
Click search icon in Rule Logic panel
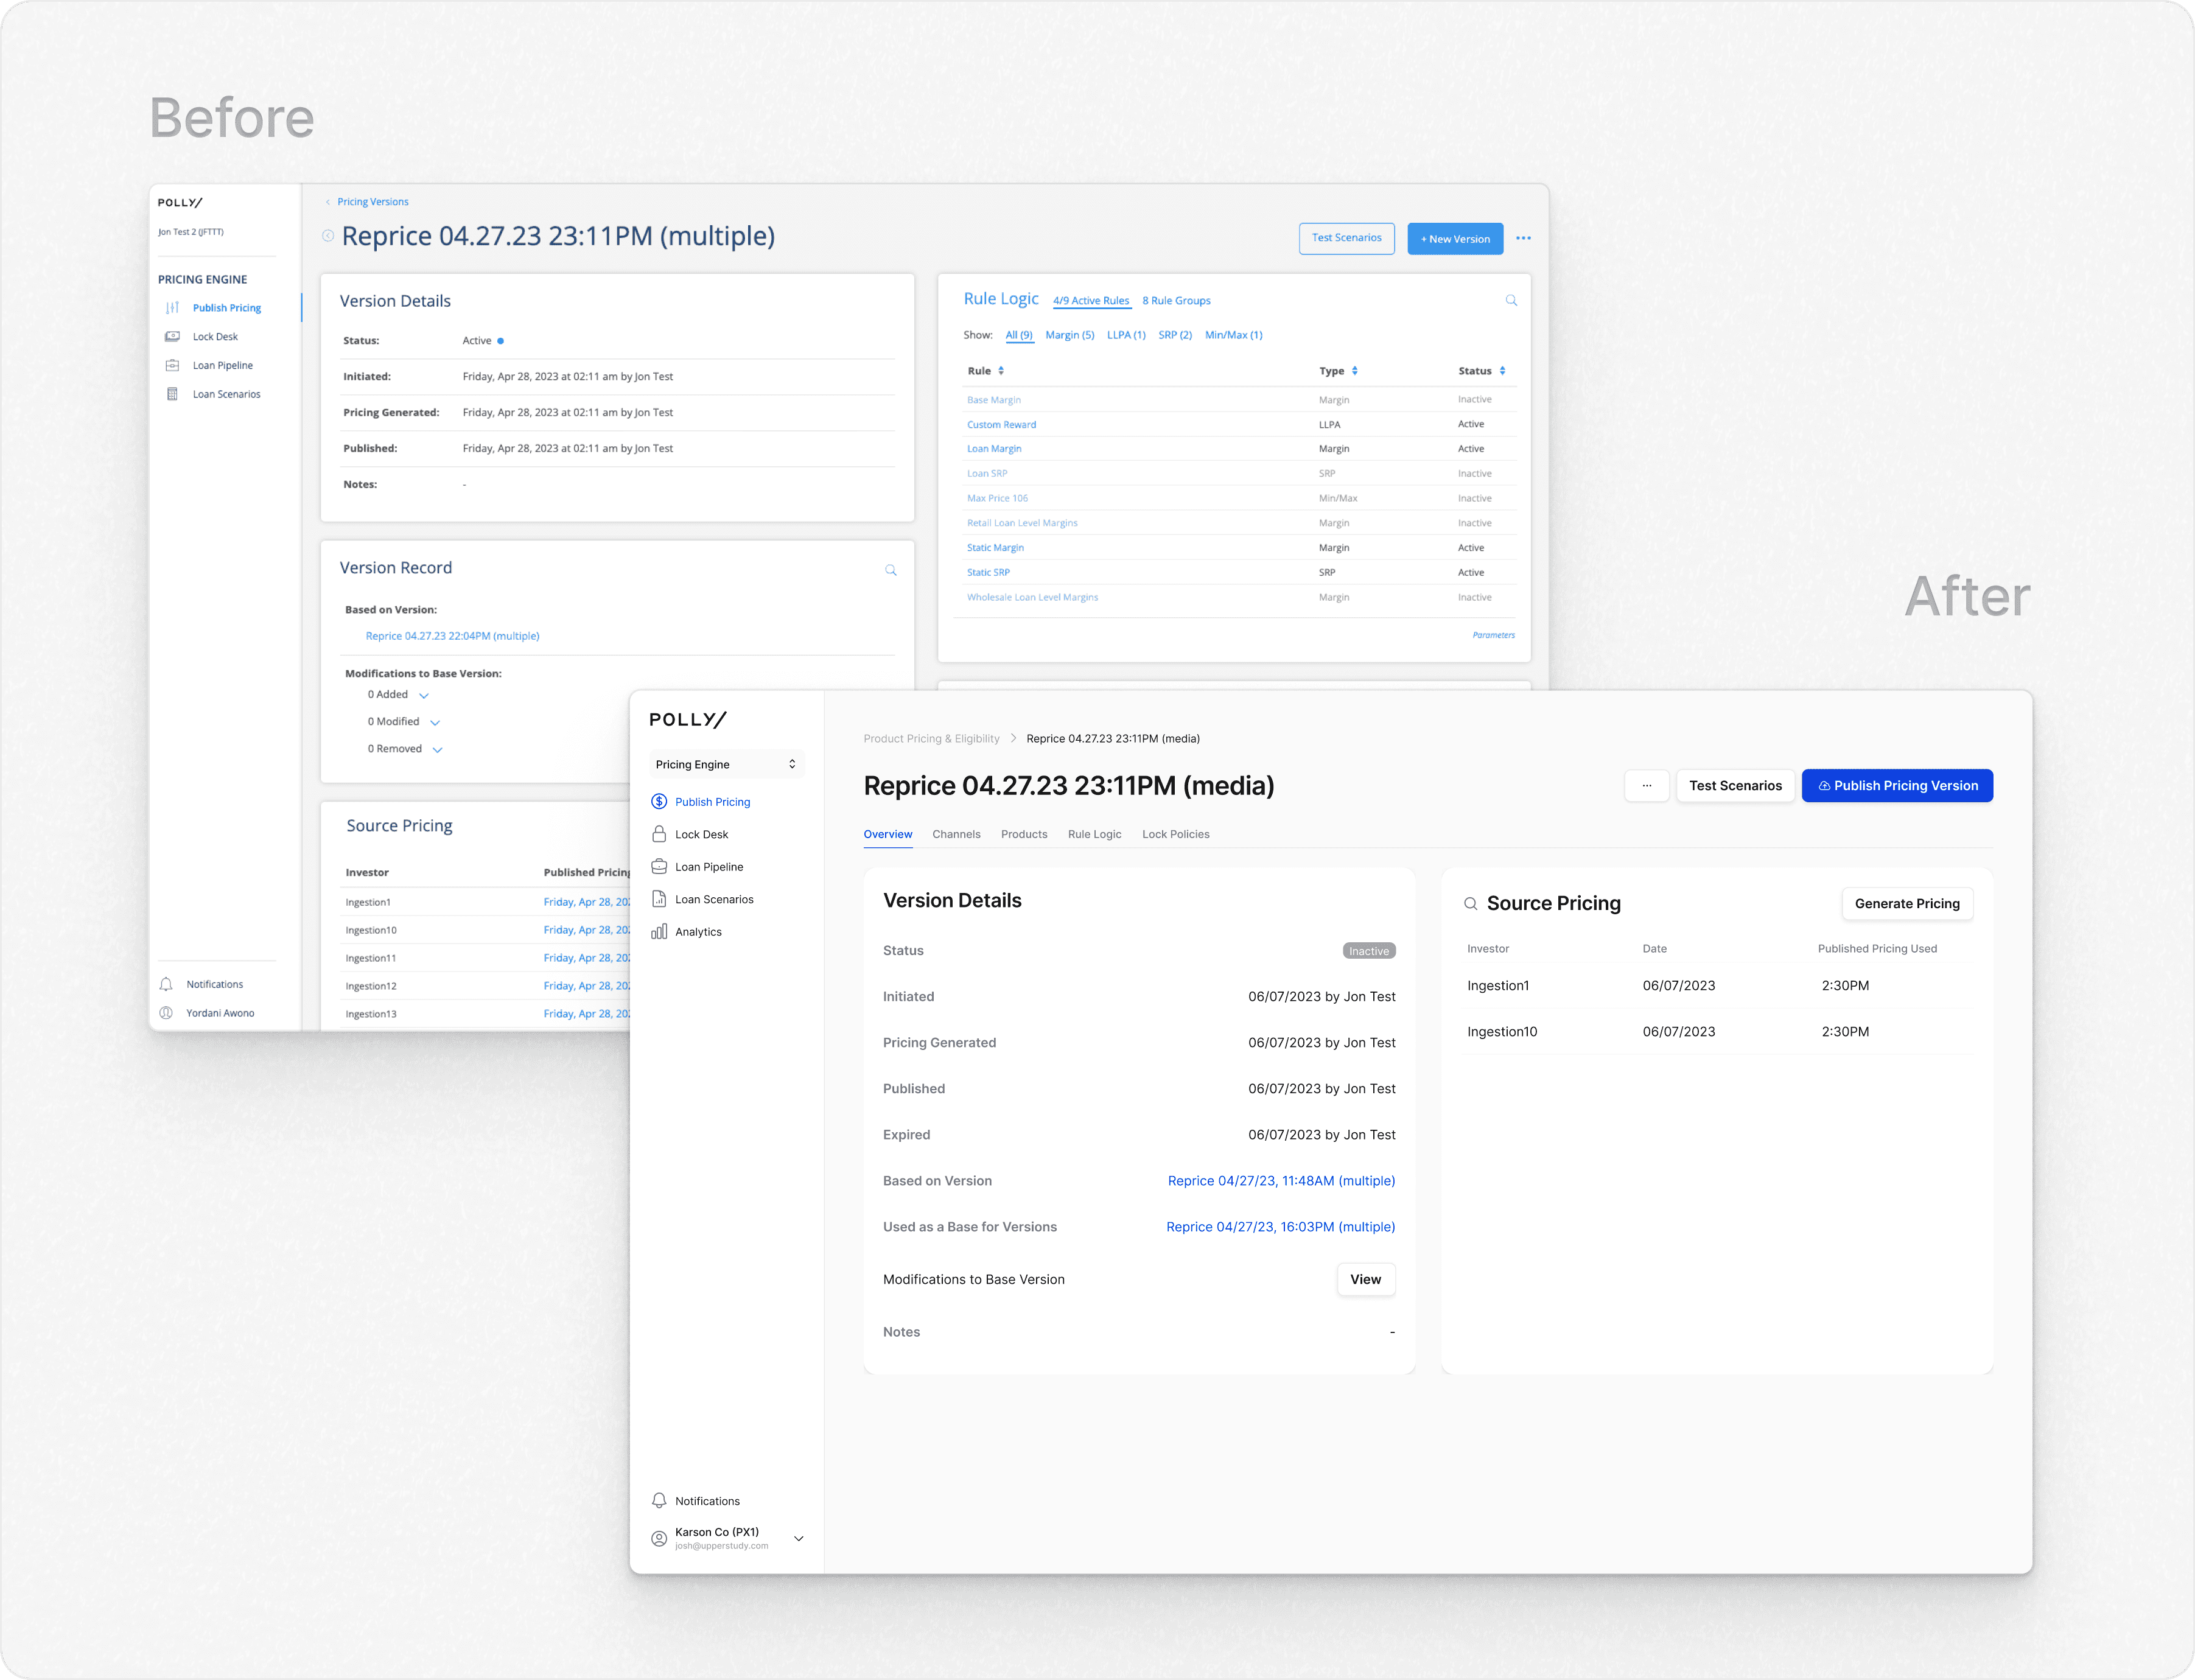click(x=1511, y=300)
